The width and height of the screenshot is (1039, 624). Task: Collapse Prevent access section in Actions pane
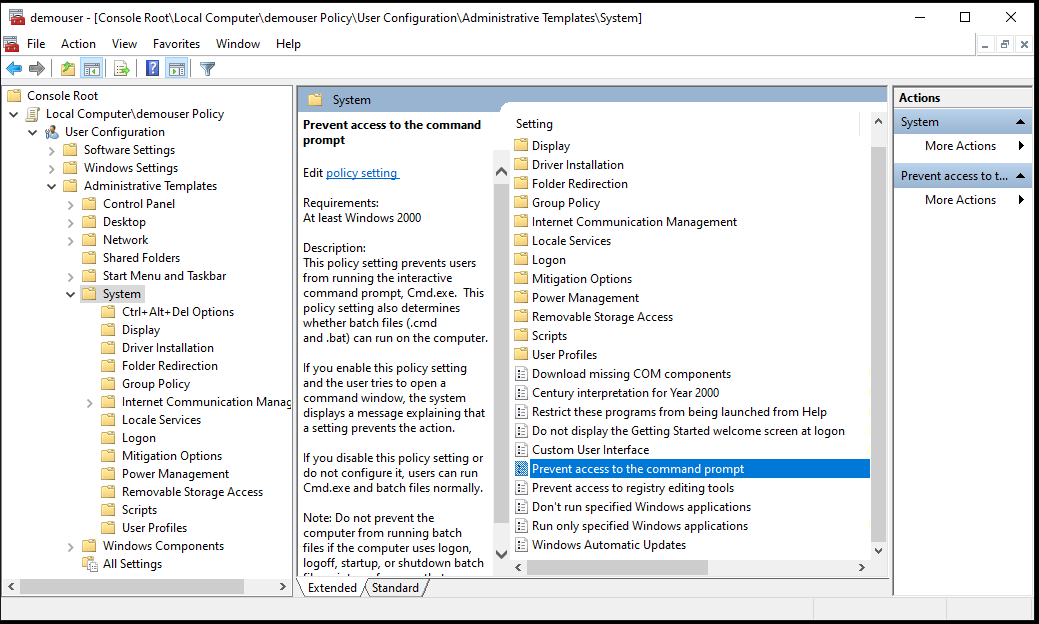pos(1020,176)
